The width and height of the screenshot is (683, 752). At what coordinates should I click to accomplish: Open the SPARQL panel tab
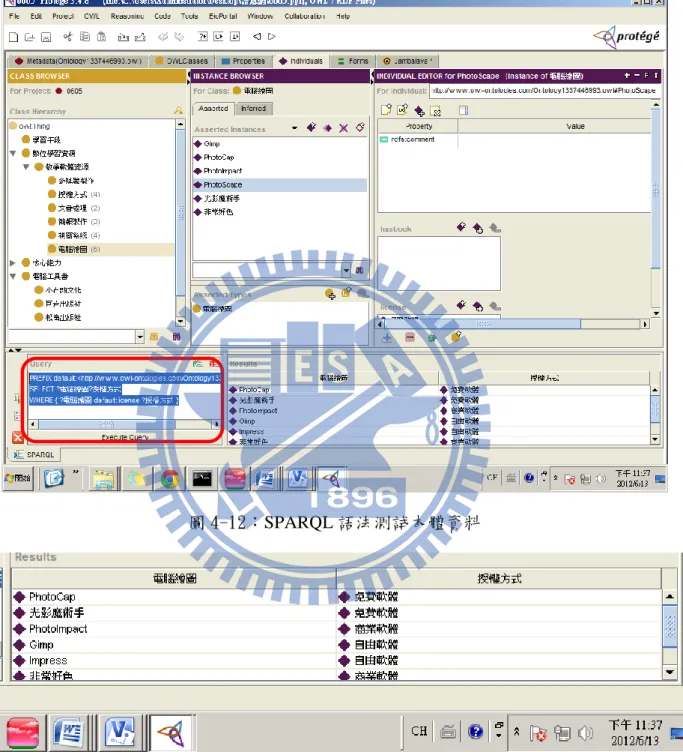point(35,455)
